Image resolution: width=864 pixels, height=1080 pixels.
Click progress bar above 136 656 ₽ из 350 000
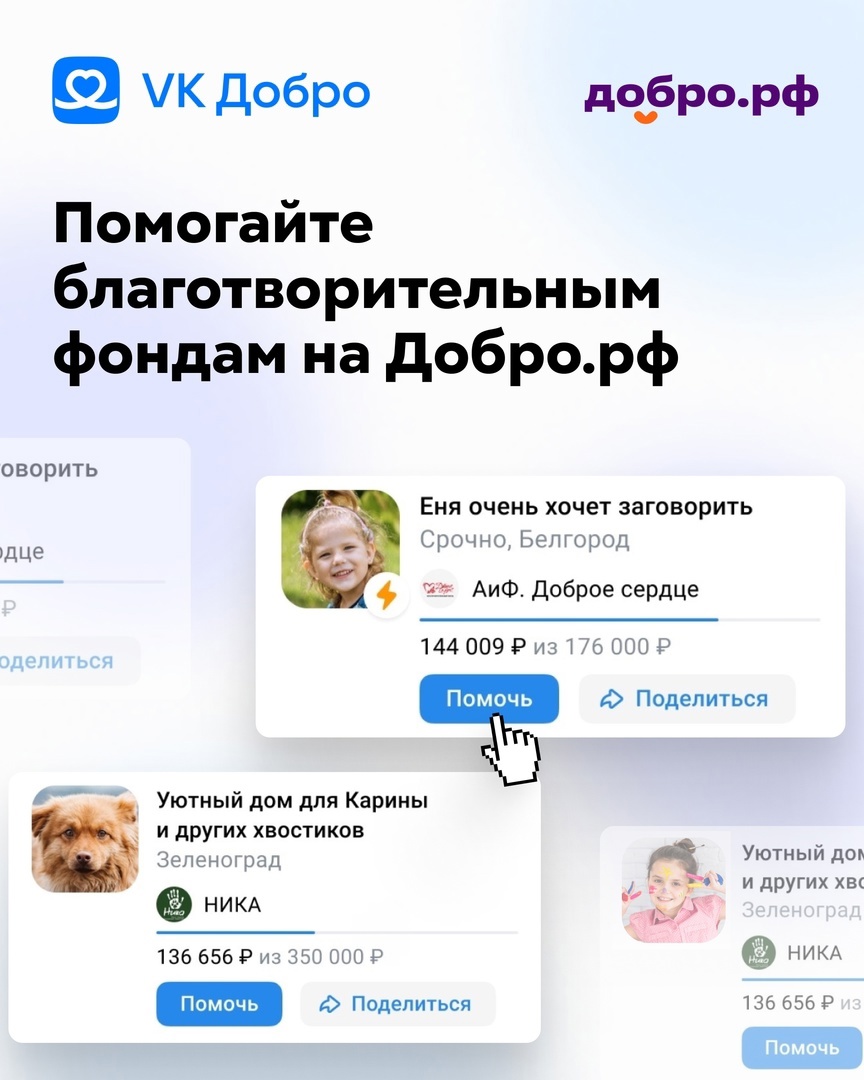pos(337,932)
